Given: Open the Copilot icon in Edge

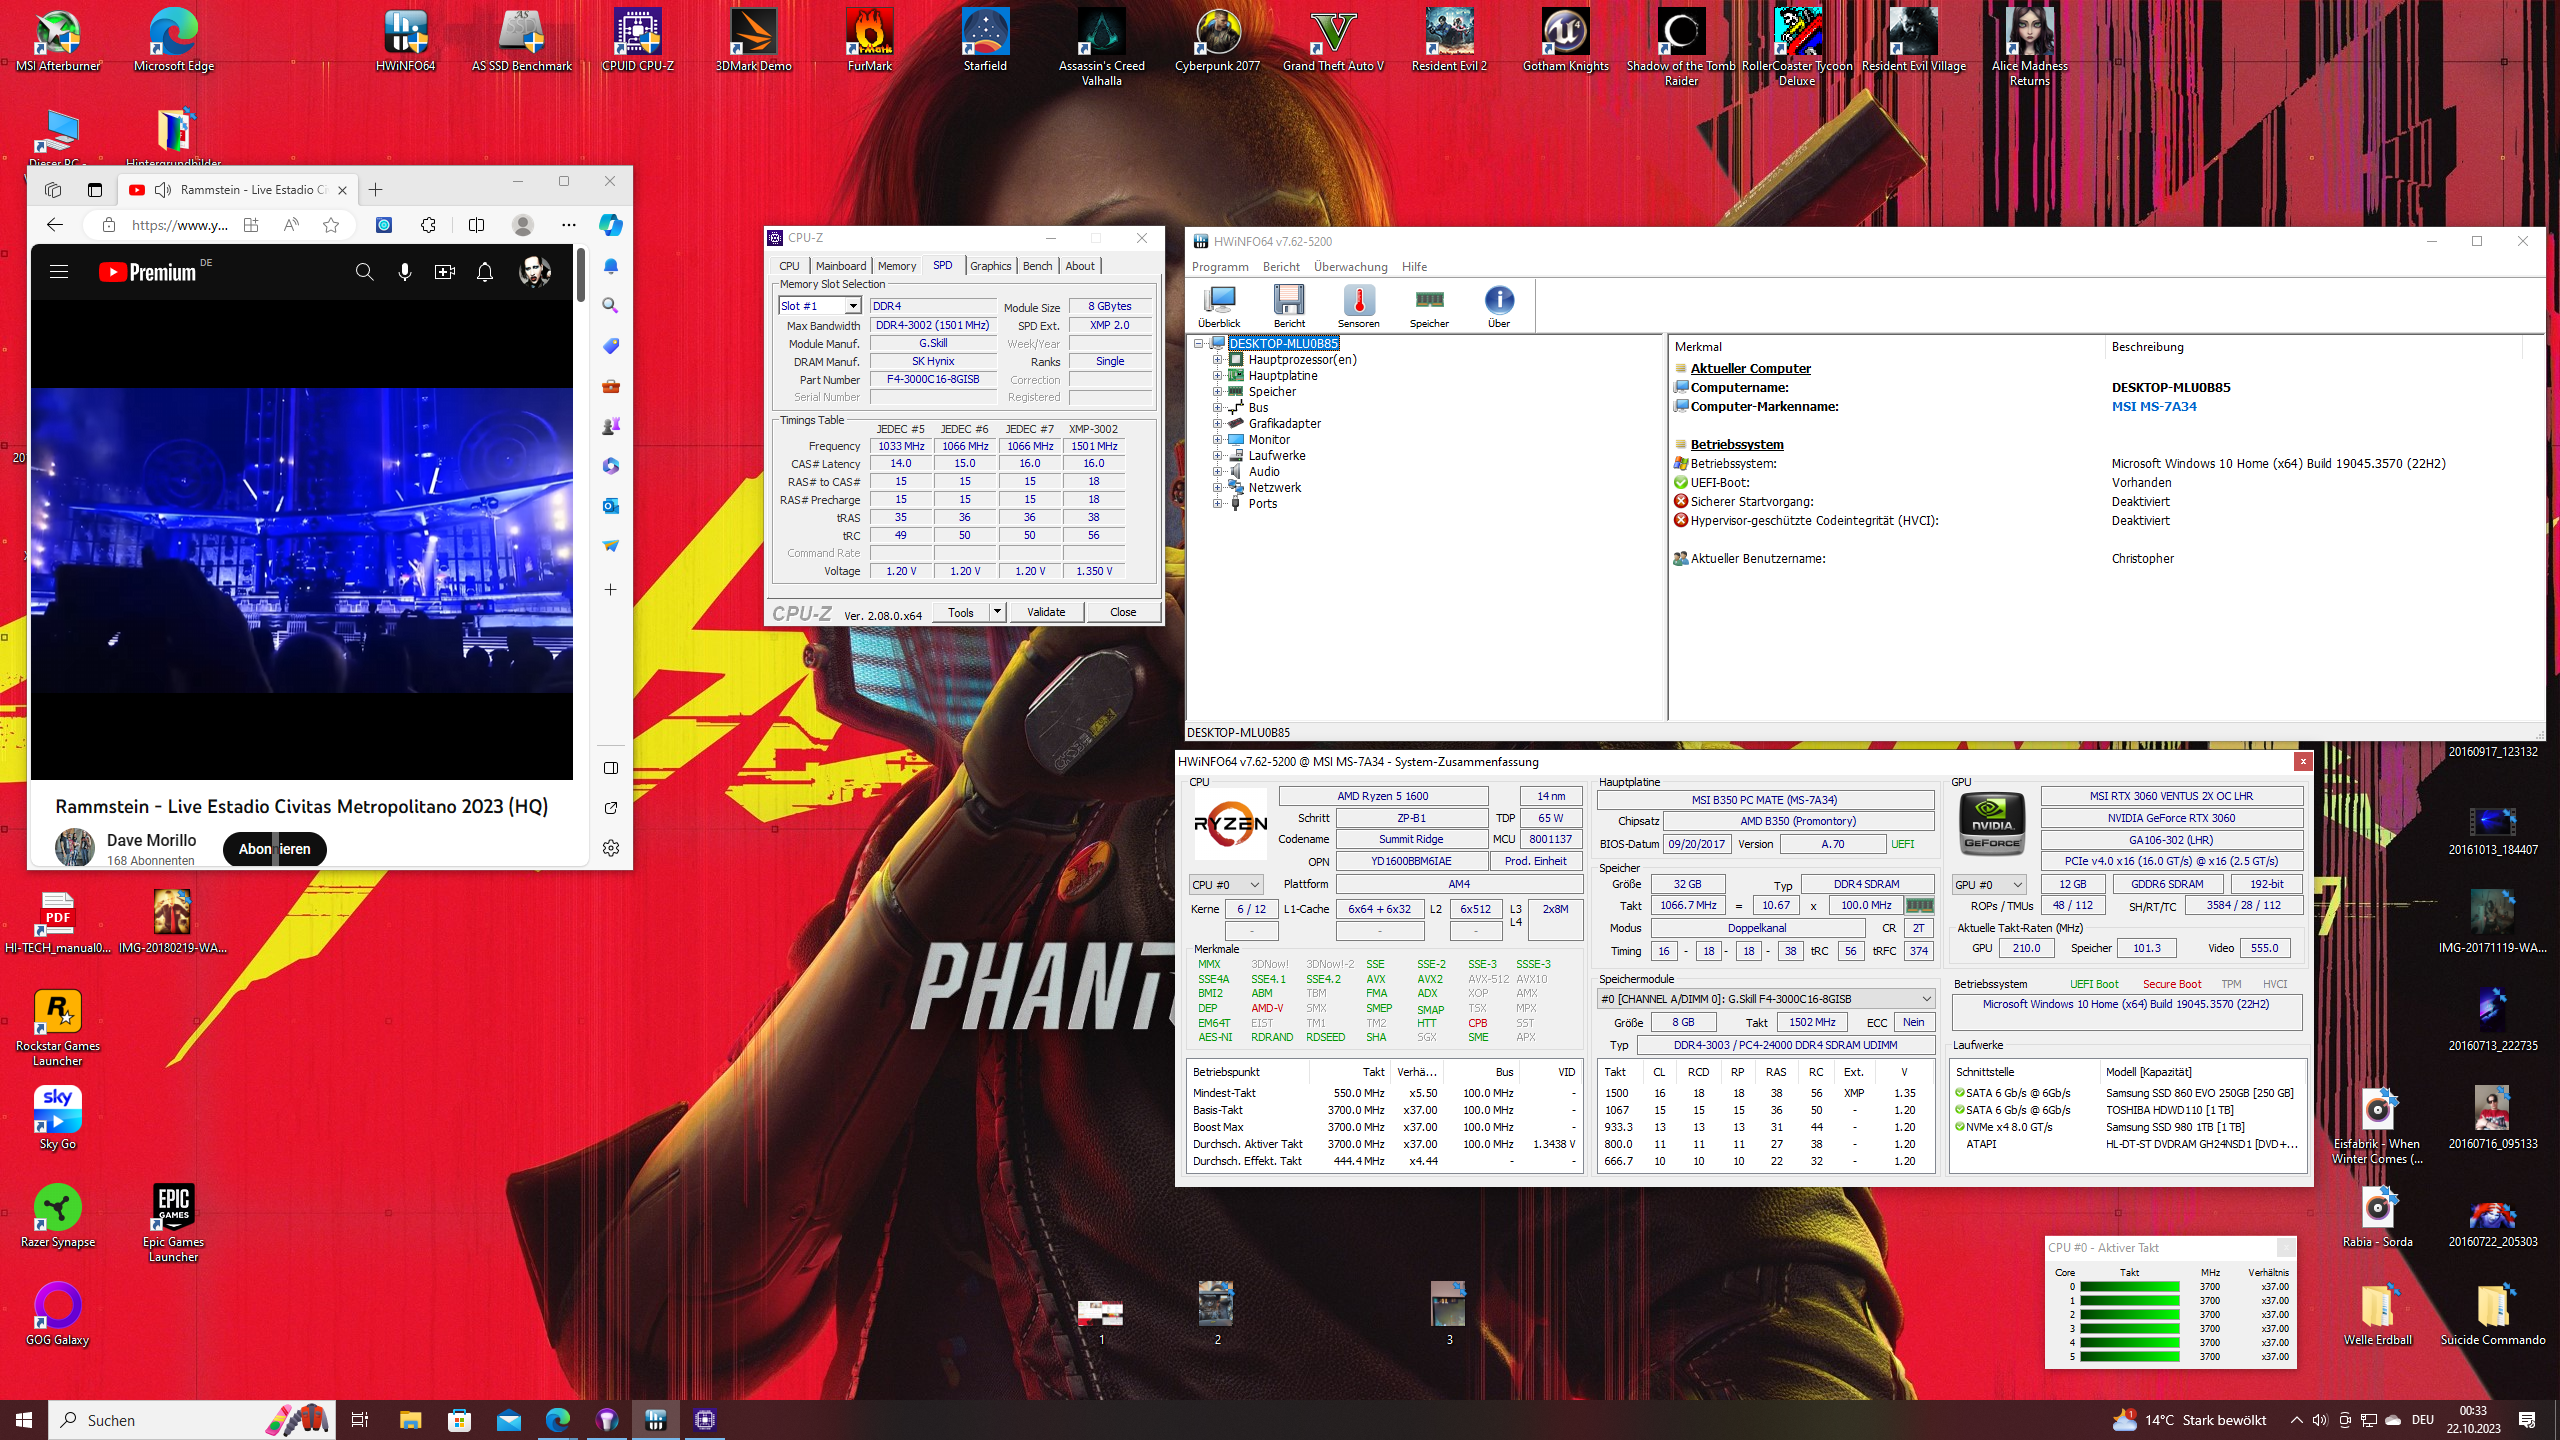Looking at the screenshot, I should (x=610, y=225).
